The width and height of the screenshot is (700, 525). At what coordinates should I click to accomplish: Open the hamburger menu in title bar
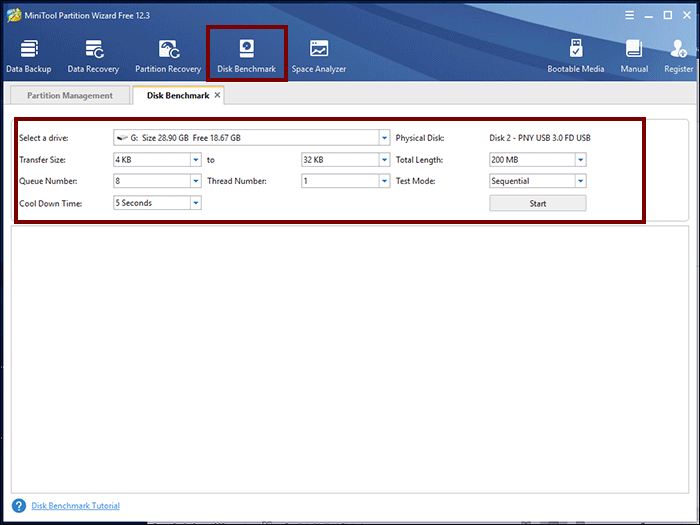[x=629, y=15]
